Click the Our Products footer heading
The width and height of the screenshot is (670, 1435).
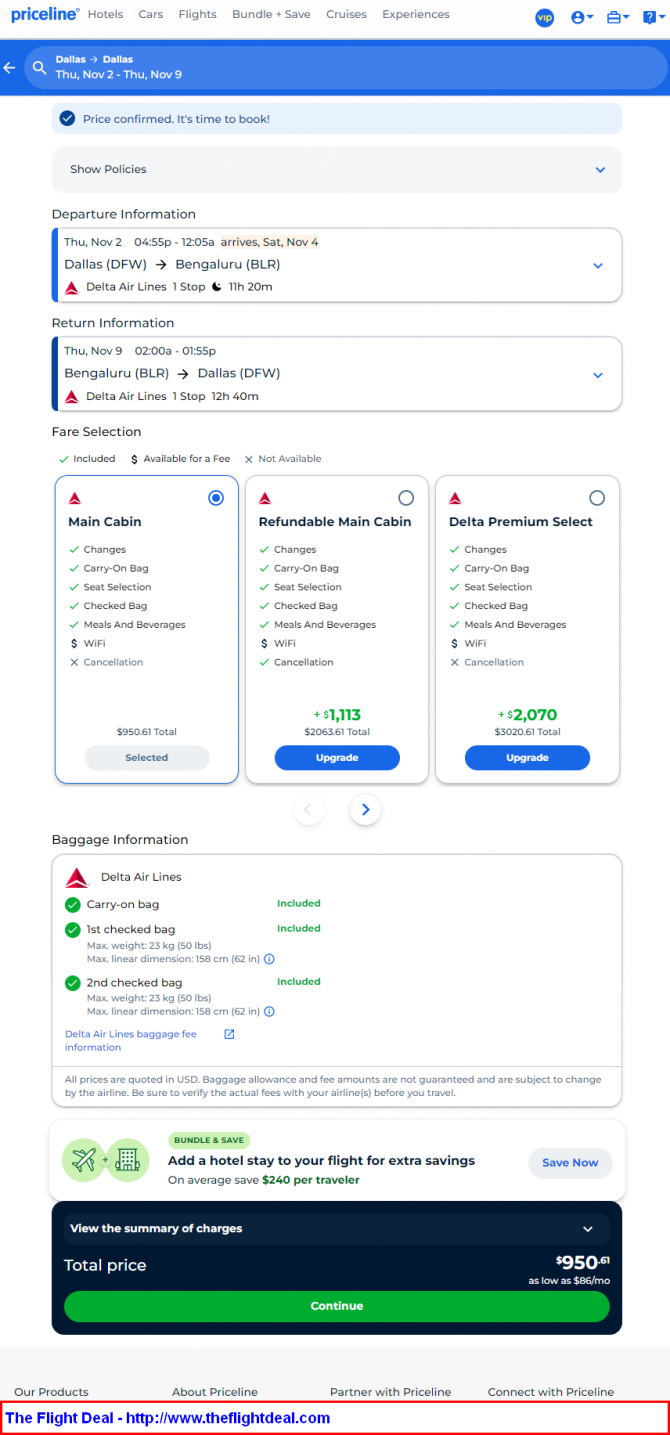[51, 1392]
